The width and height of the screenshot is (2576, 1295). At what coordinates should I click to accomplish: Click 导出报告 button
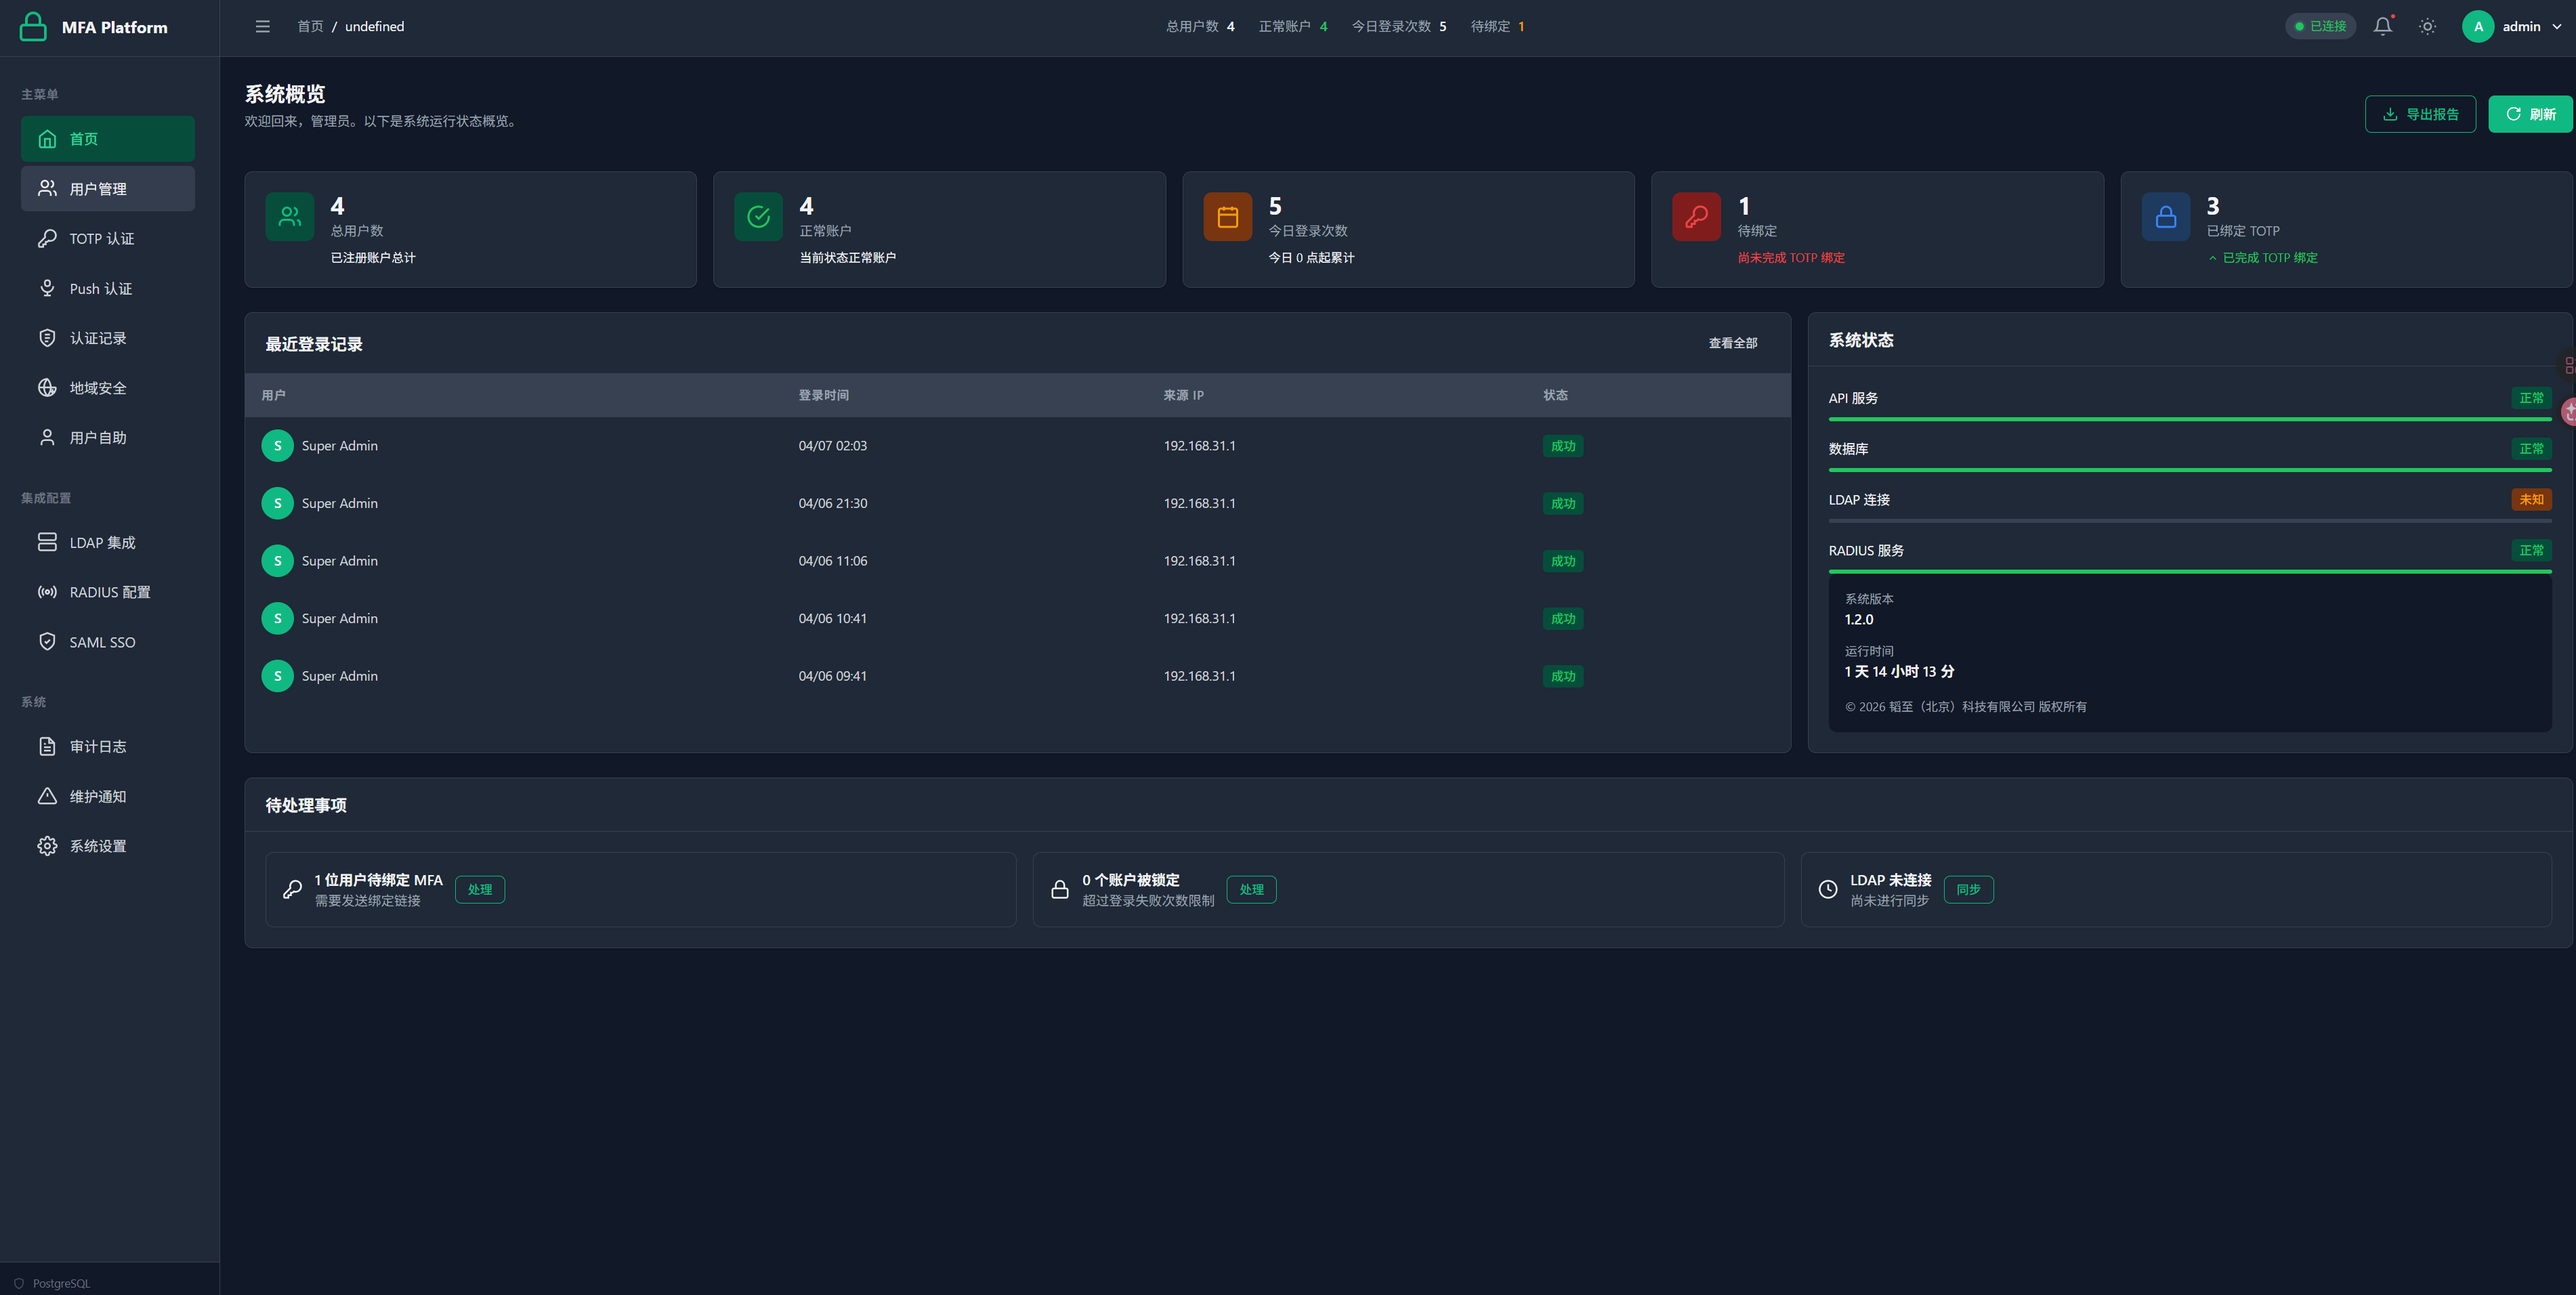pyautogui.click(x=2420, y=114)
